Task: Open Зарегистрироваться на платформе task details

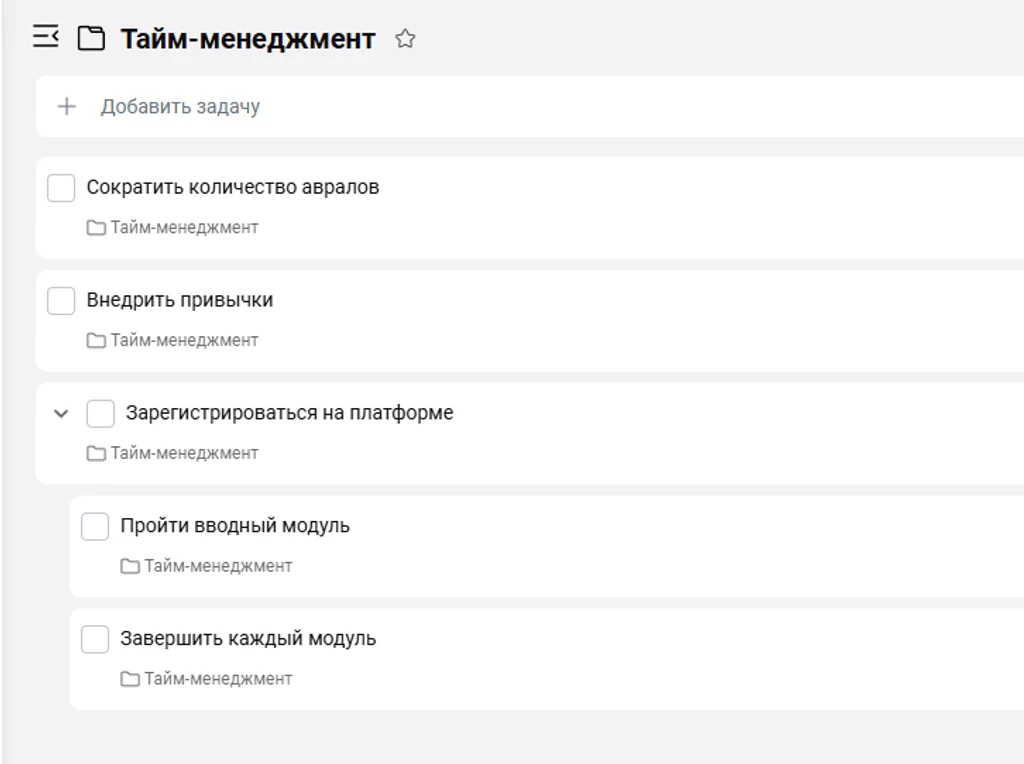Action: (289, 413)
